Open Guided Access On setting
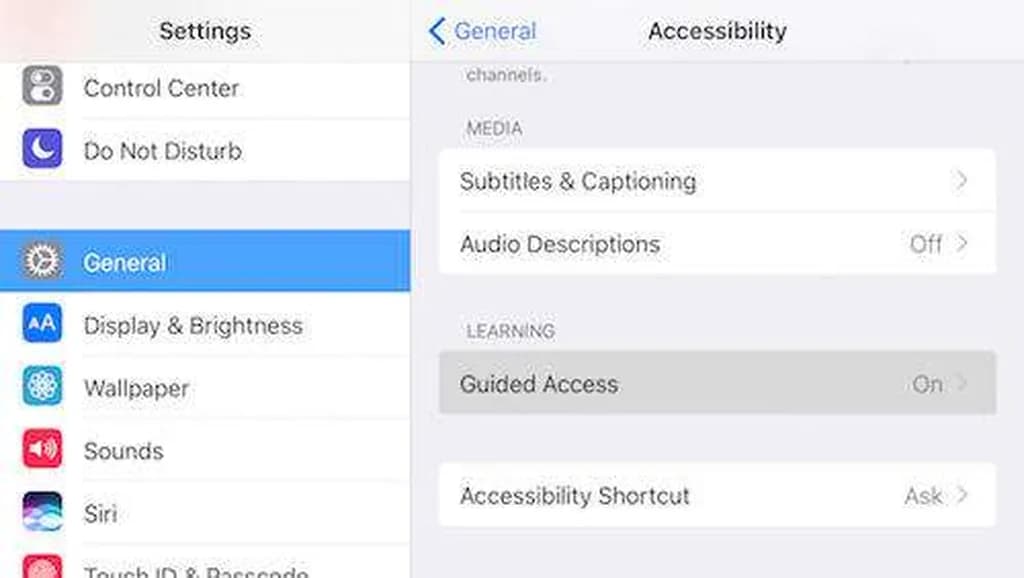 point(939,384)
